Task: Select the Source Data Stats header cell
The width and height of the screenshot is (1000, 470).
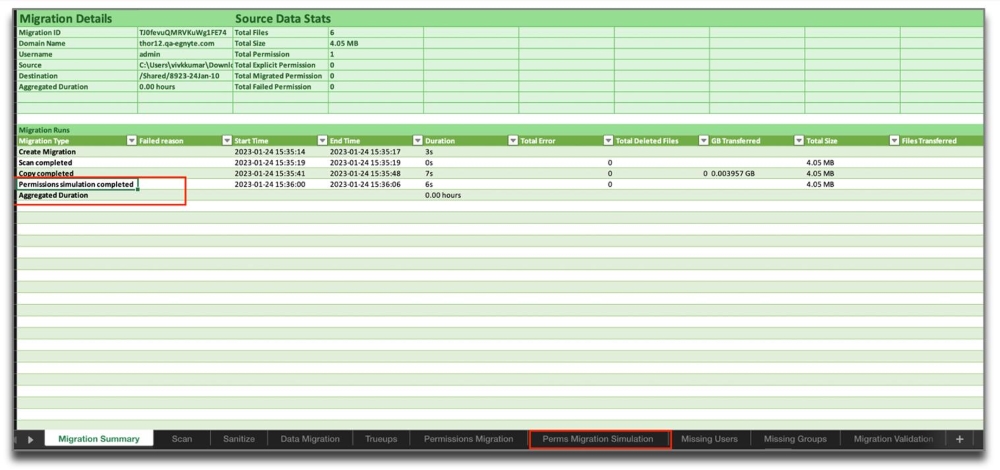Action: coord(283,18)
